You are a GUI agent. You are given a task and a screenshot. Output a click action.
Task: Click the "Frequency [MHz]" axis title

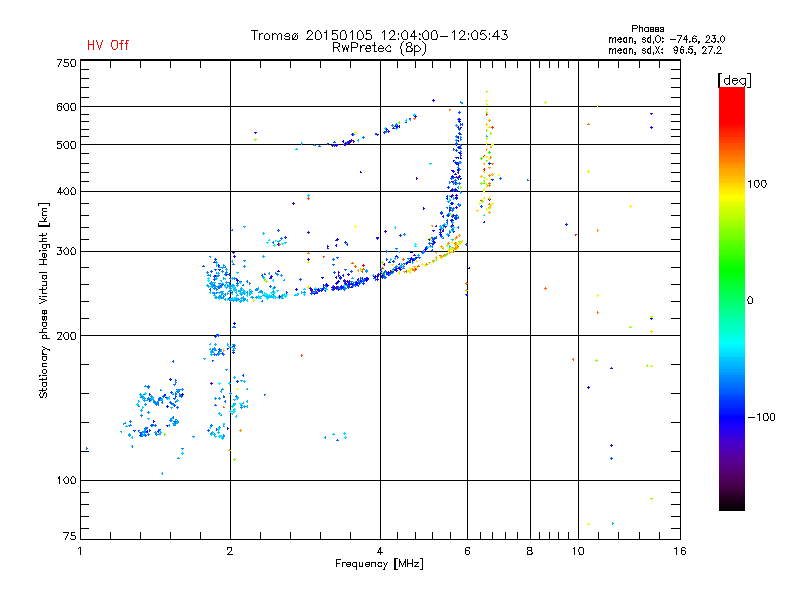click(x=379, y=564)
